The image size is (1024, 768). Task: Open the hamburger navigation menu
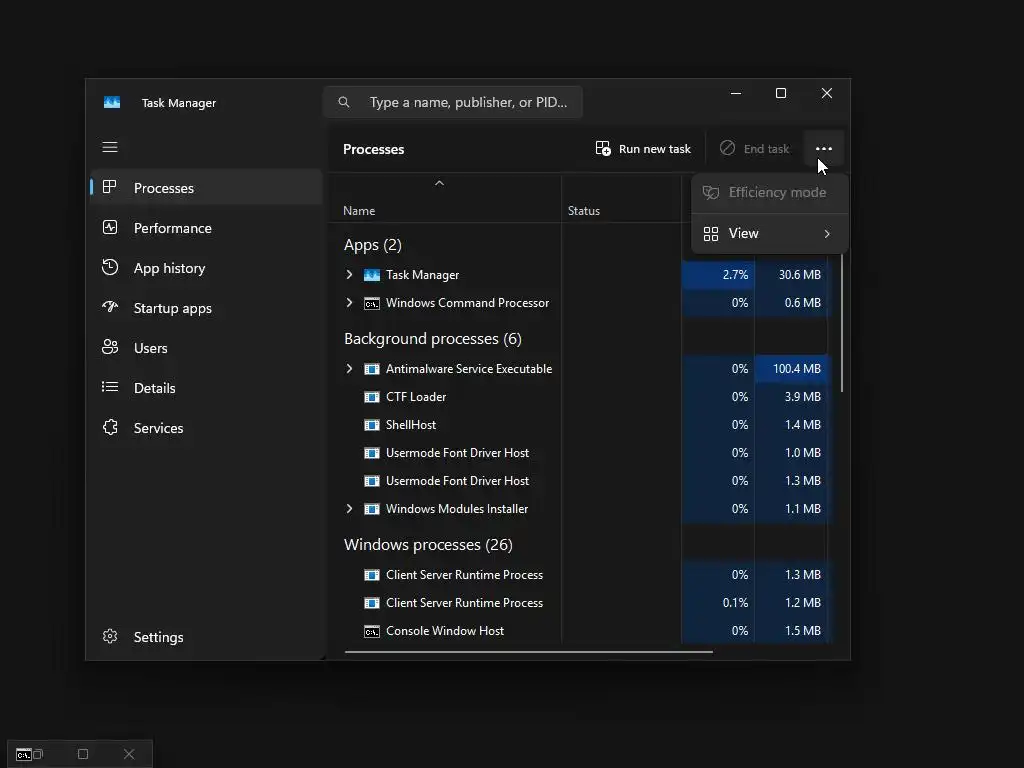(x=110, y=148)
